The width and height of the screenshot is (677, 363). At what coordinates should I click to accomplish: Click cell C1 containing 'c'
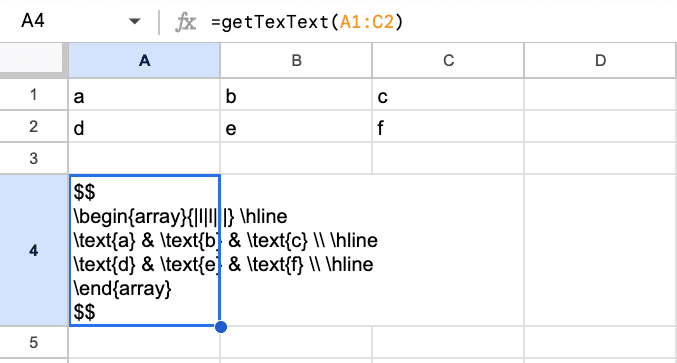(448, 95)
